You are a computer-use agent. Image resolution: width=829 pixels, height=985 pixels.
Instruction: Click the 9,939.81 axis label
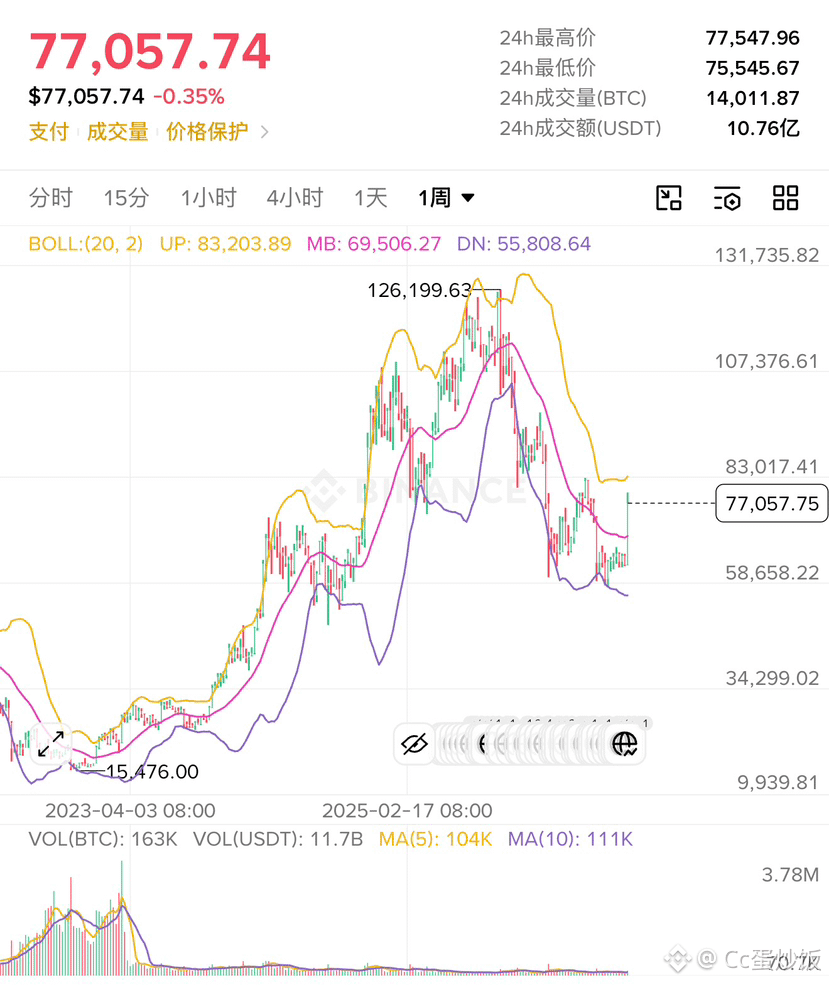[x=778, y=783]
